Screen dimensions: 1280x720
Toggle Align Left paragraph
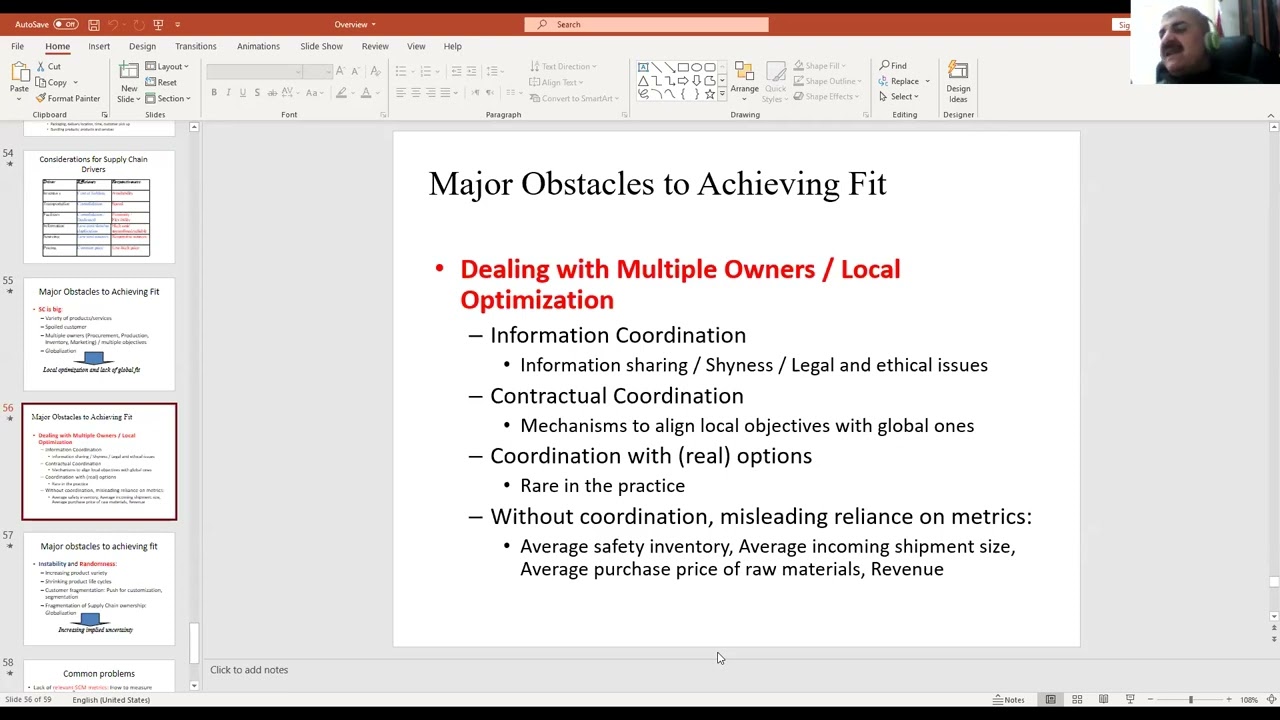click(401, 93)
